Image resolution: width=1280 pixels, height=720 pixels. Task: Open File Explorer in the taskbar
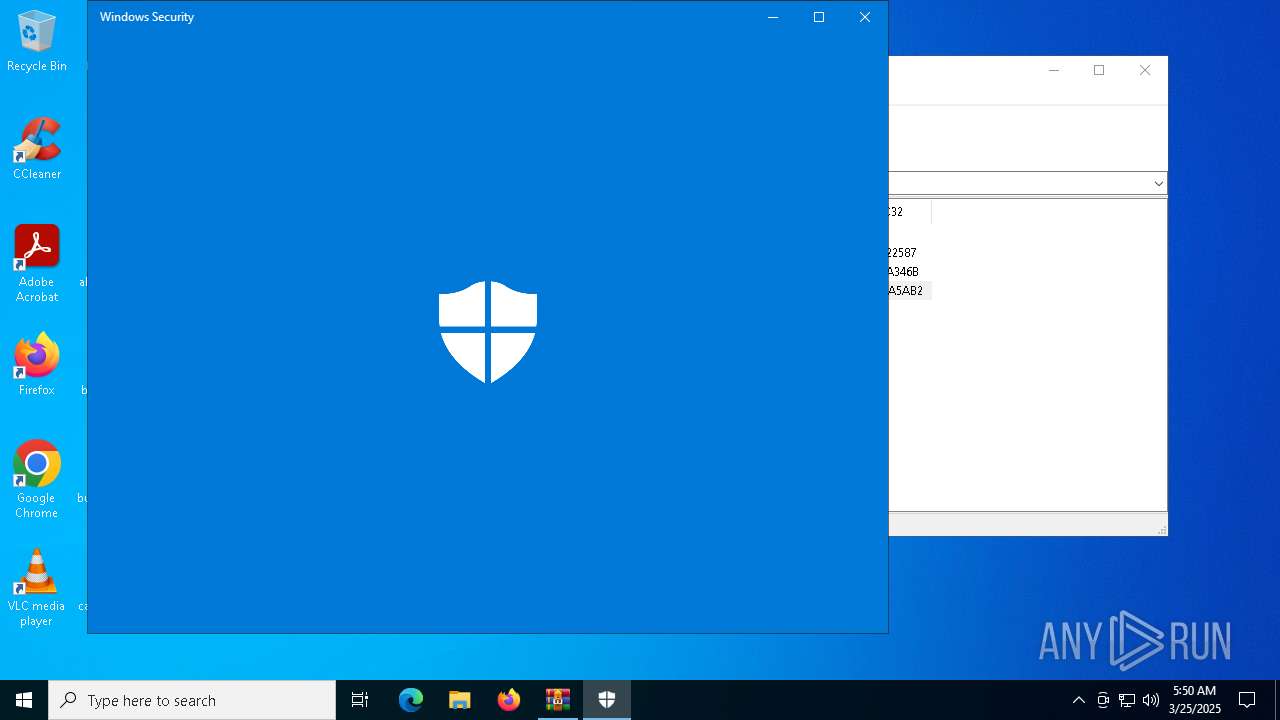pos(460,700)
